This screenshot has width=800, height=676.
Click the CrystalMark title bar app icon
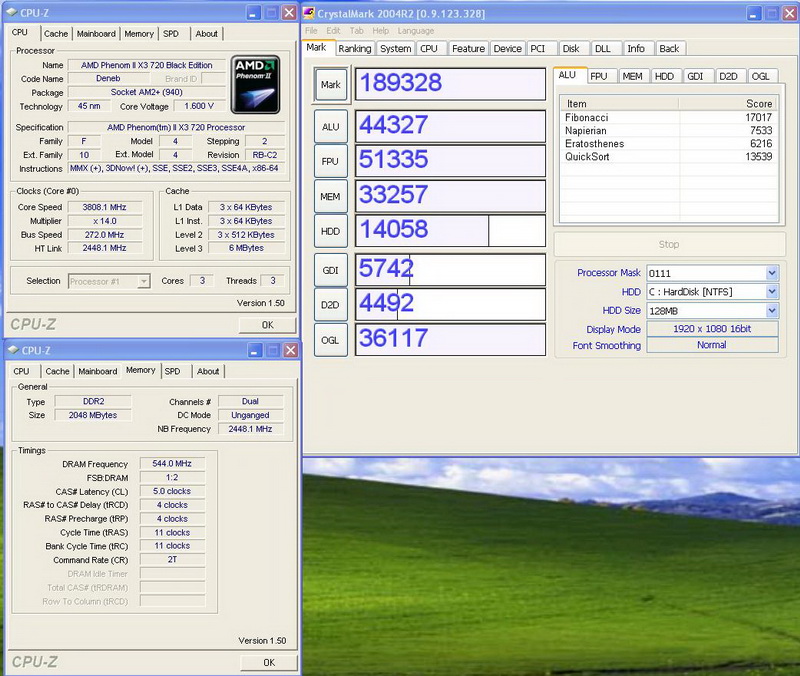[309, 13]
